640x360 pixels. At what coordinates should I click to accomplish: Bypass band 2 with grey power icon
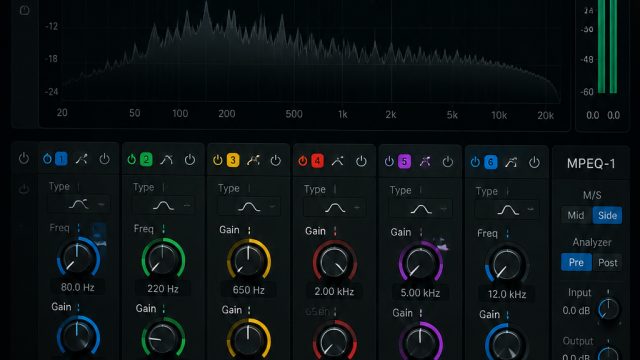click(190, 160)
